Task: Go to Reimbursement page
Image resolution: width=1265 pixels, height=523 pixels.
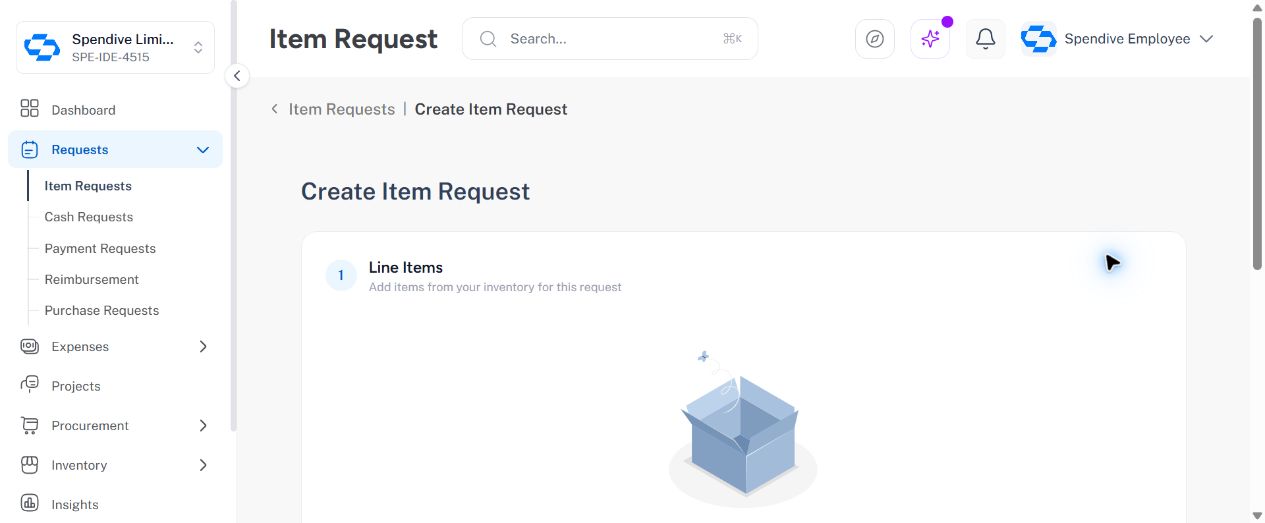Action: pyautogui.click(x=92, y=279)
